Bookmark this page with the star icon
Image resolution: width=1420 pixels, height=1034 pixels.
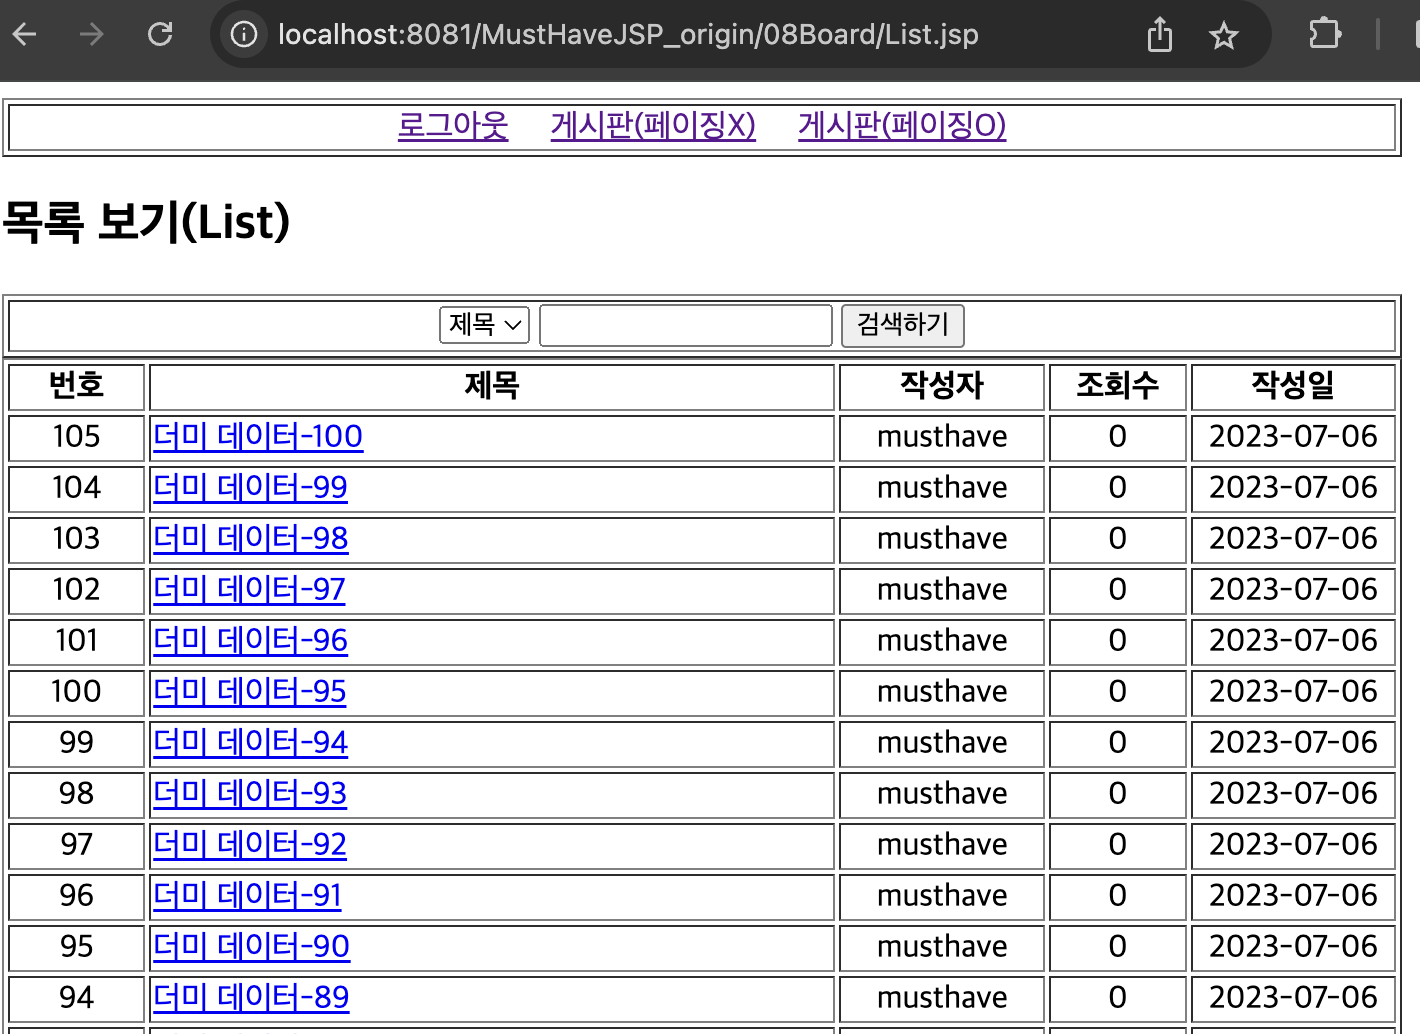(x=1224, y=37)
